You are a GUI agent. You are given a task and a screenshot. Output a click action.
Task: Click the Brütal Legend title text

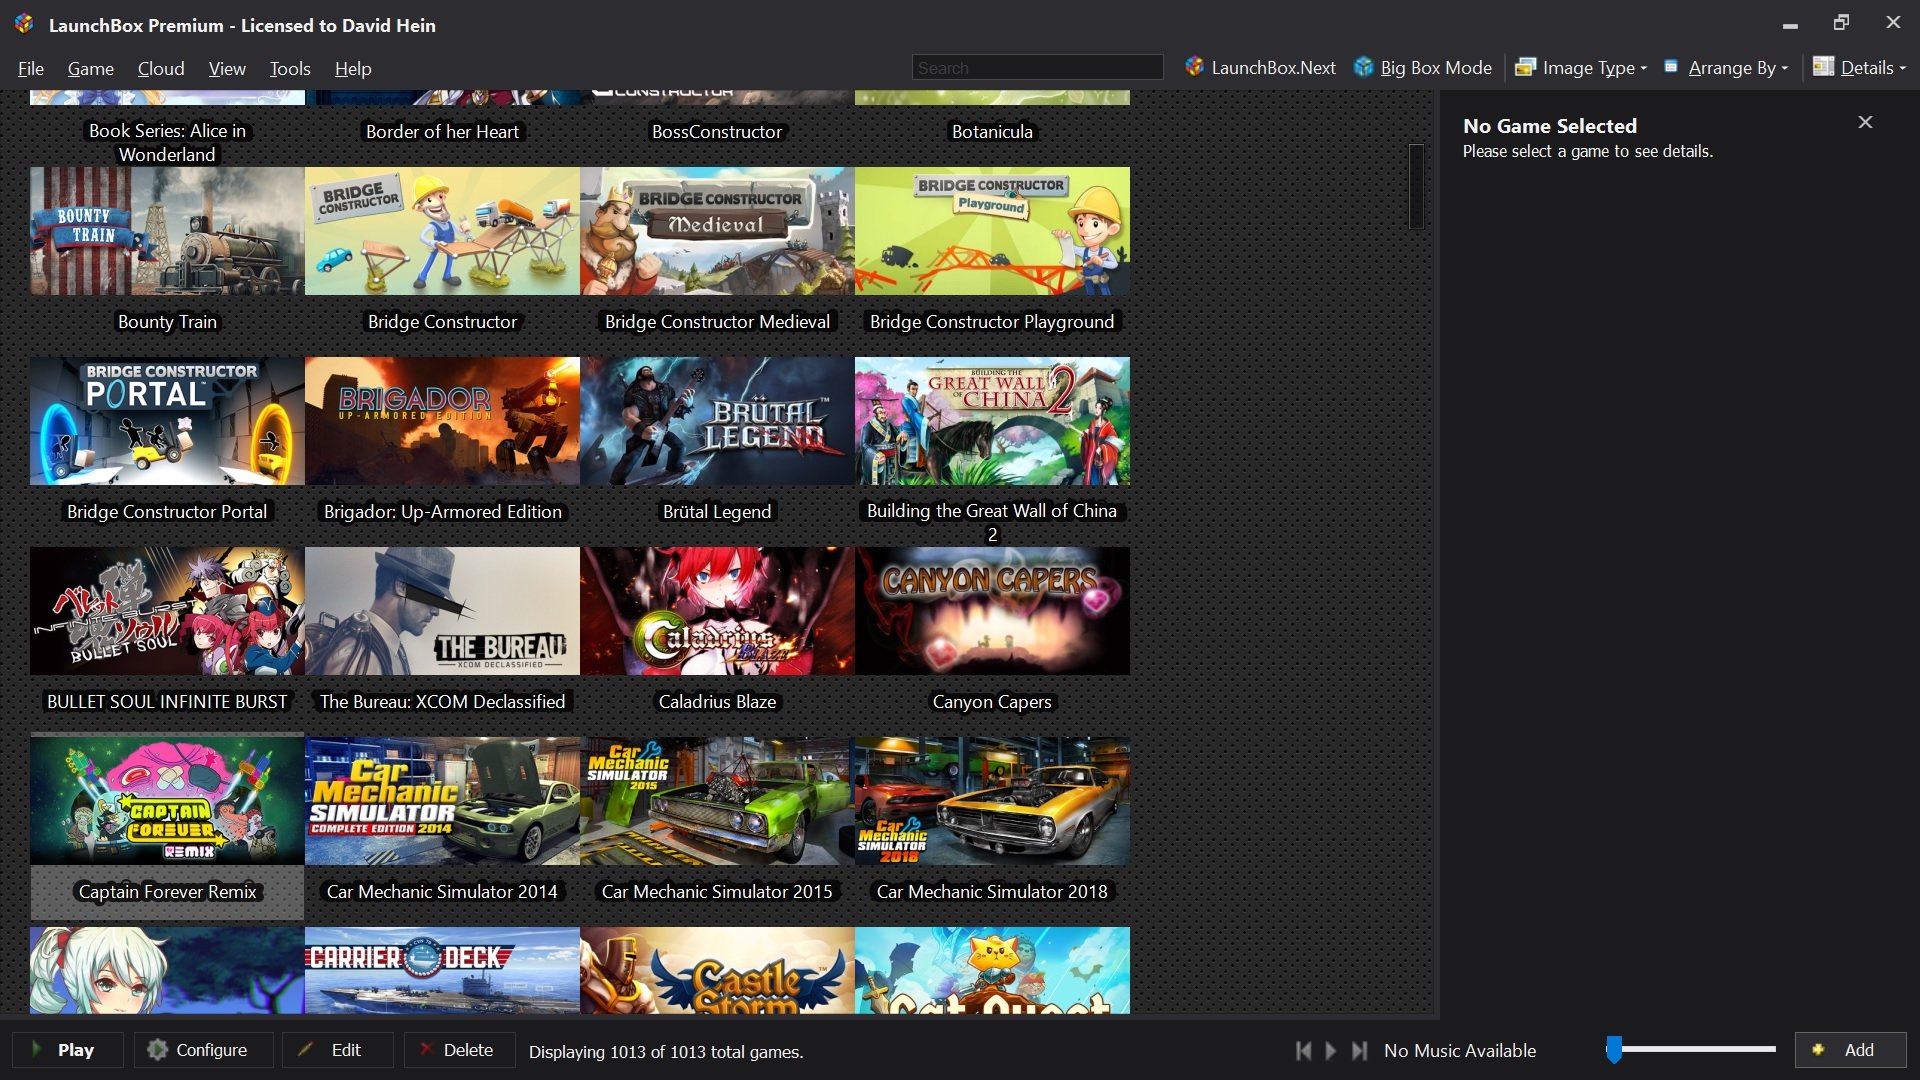[x=717, y=512]
